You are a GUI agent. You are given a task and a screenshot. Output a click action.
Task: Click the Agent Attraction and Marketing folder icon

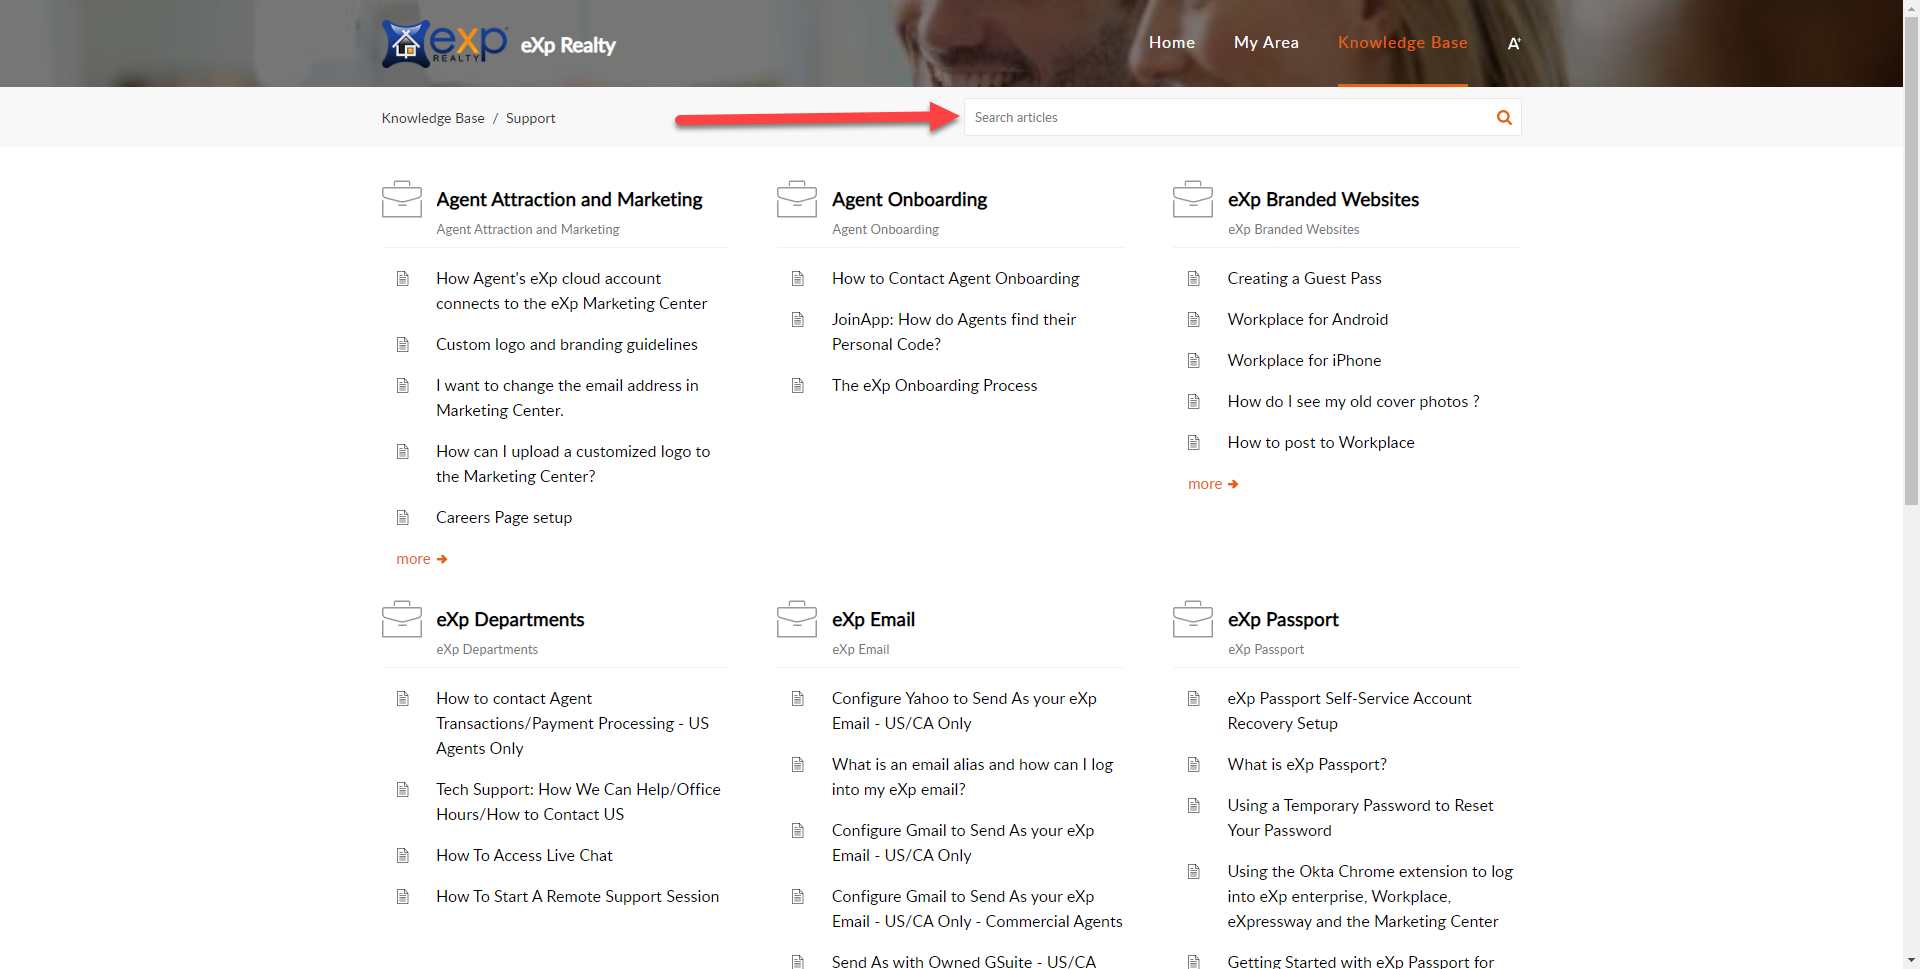coord(402,199)
